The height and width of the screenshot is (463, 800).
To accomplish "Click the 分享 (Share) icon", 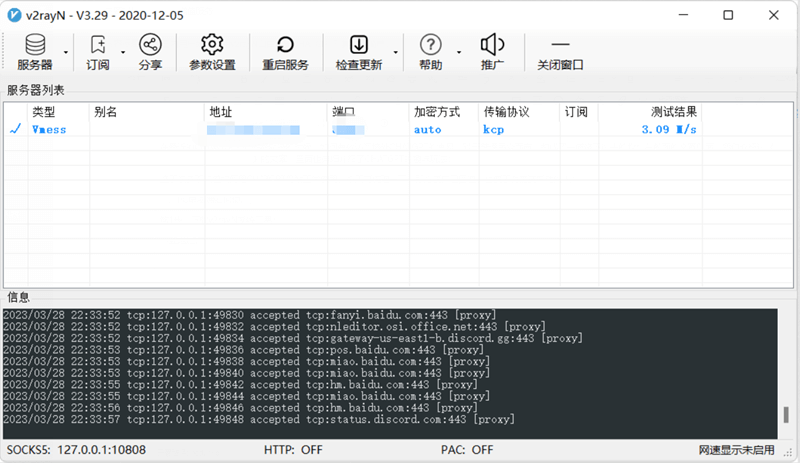I will point(150,45).
